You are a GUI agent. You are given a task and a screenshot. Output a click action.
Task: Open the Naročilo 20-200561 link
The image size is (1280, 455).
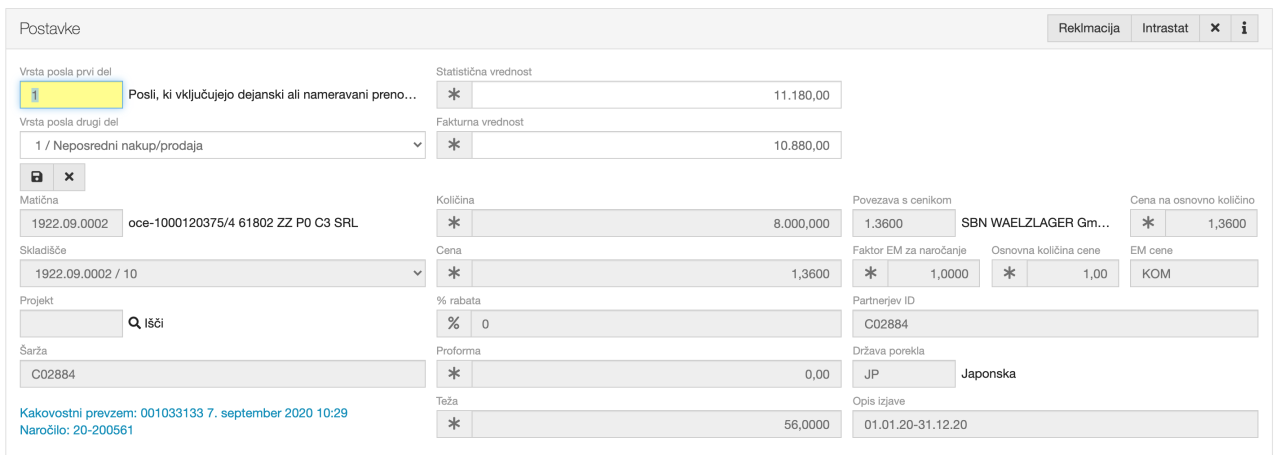[76, 430]
